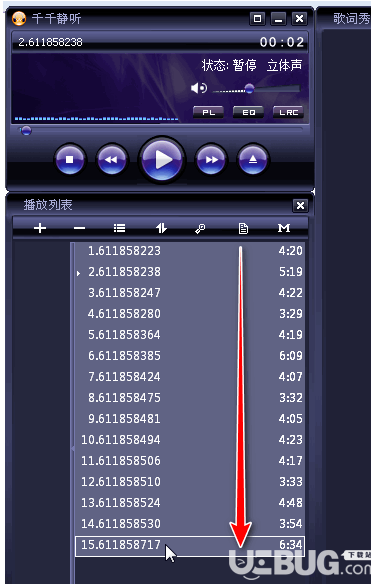Mute sound via the speaker icon

[x=199, y=88]
